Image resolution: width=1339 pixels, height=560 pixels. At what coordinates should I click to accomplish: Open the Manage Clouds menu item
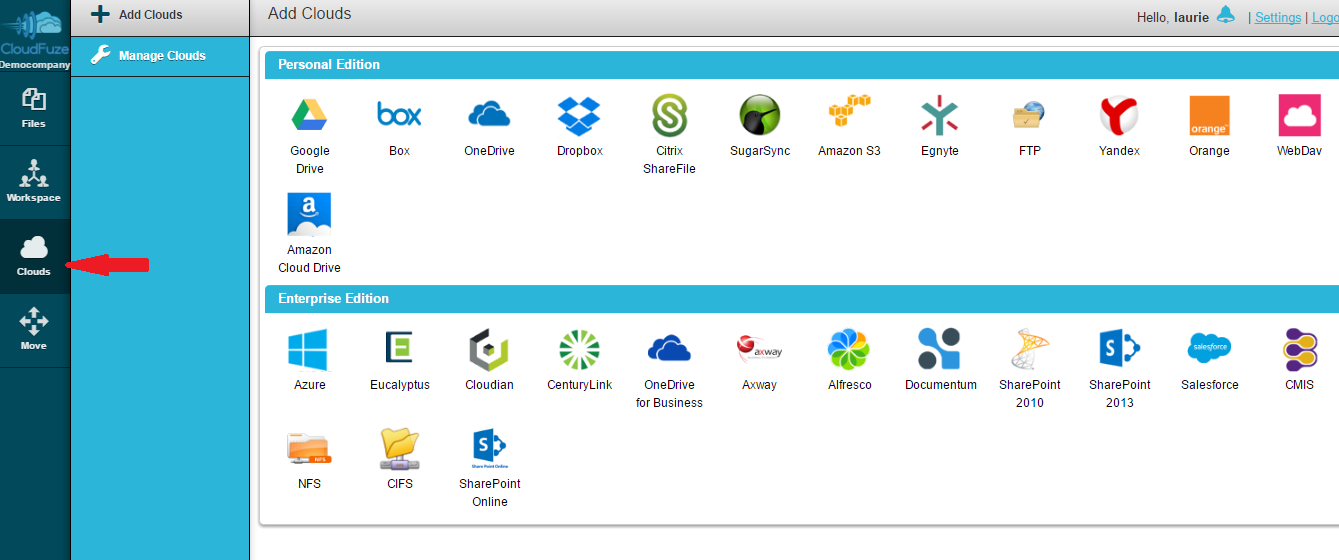pyautogui.click(x=160, y=56)
